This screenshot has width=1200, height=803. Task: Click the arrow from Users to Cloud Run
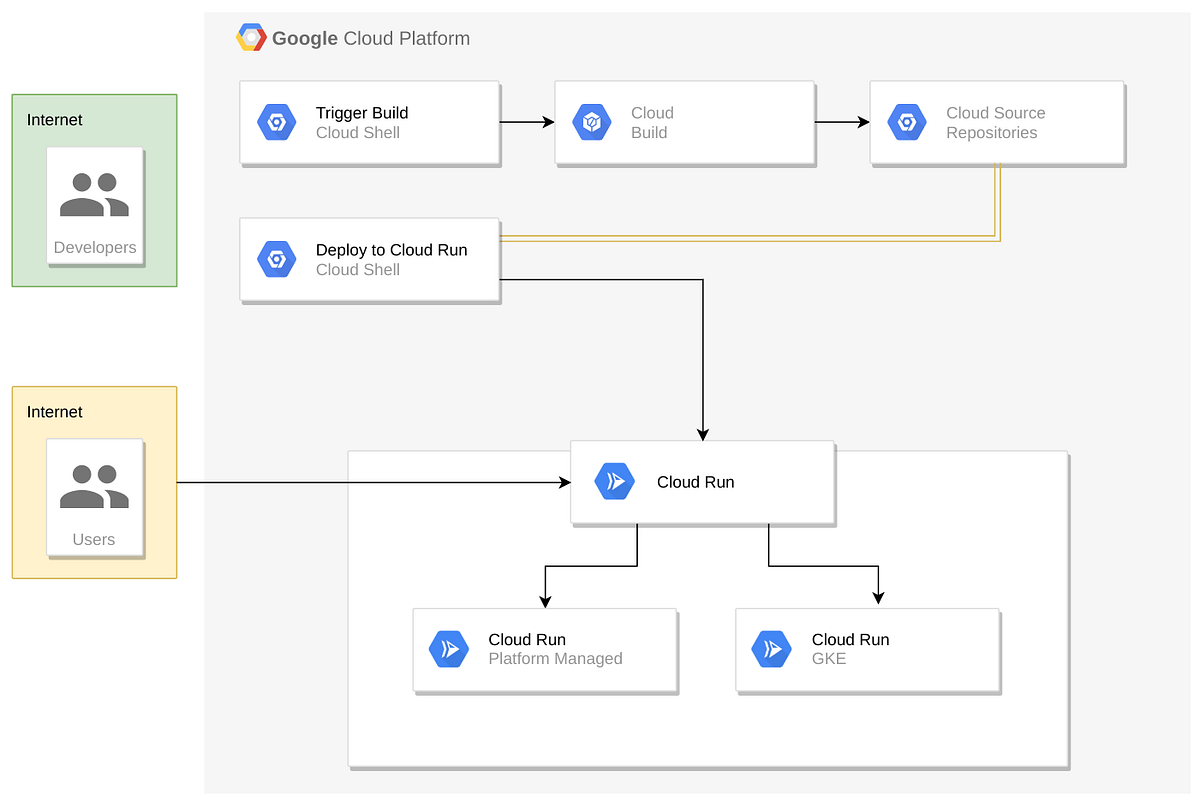tap(370, 481)
